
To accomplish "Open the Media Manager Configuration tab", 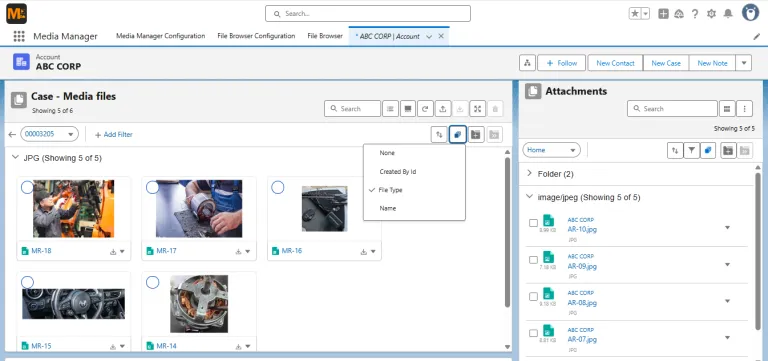I will coord(160,36).
